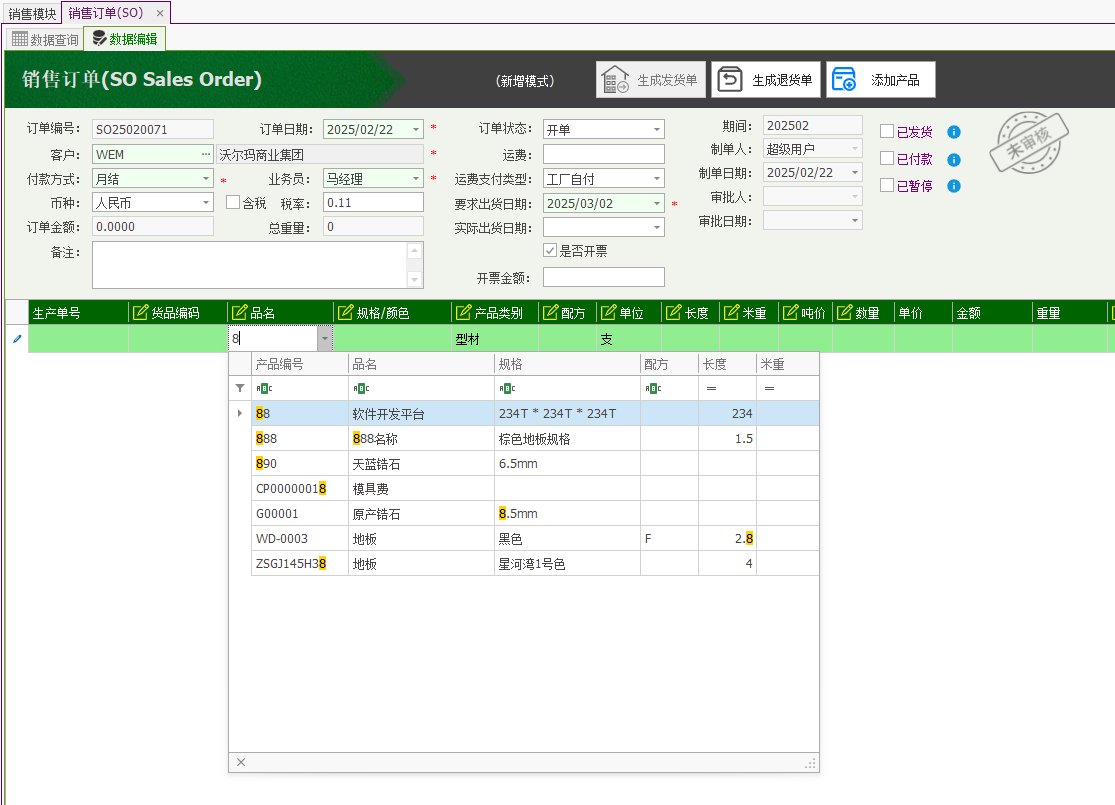Click the edit icon in 配方 column header
The height and width of the screenshot is (805, 1115).
point(550,312)
